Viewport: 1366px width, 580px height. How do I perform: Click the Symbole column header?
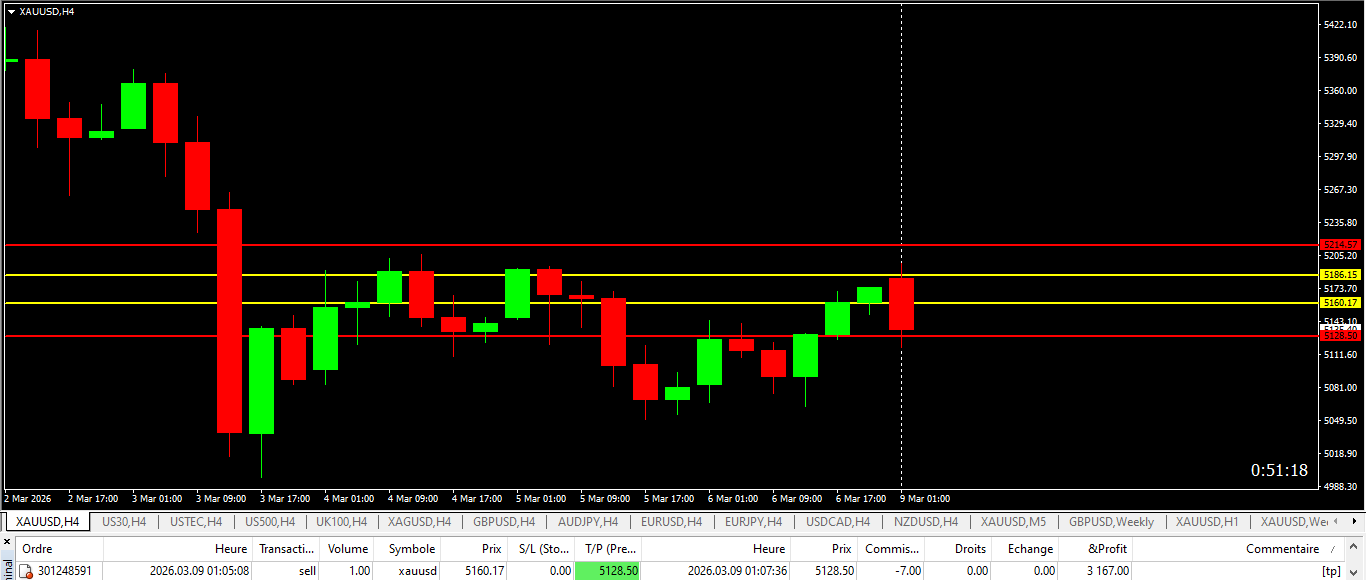pyautogui.click(x=406, y=549)
